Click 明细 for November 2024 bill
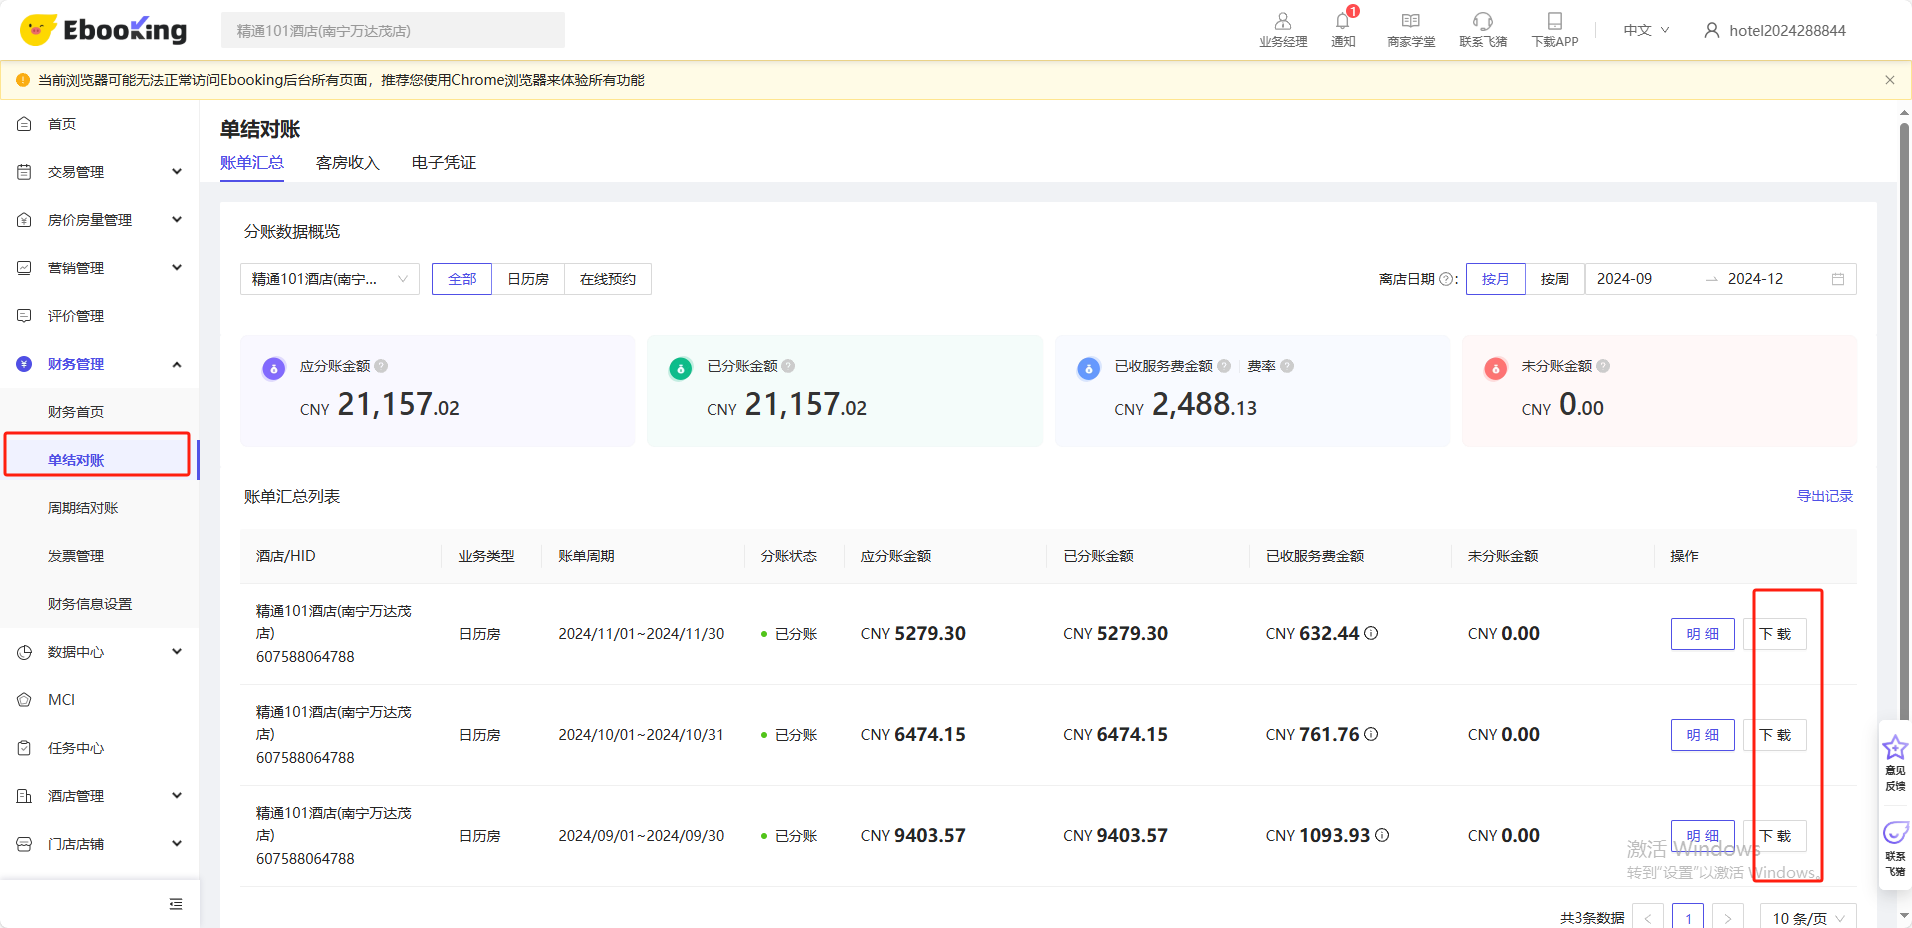 tap(1702, 634)
